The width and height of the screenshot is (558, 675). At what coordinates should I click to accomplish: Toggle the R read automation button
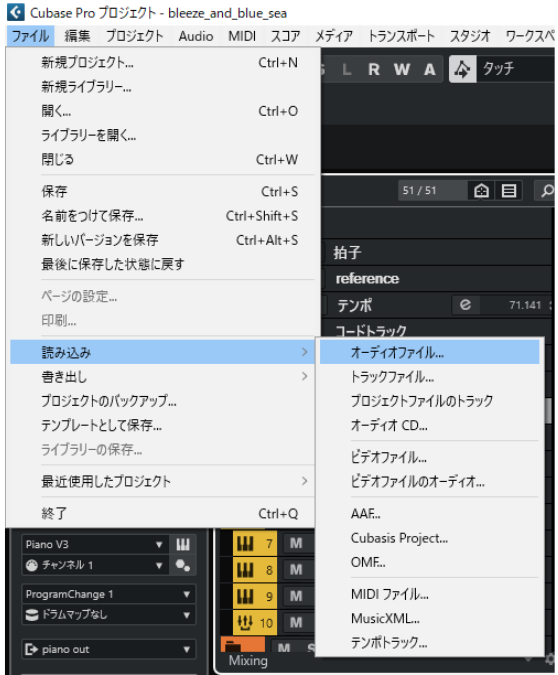374,69
